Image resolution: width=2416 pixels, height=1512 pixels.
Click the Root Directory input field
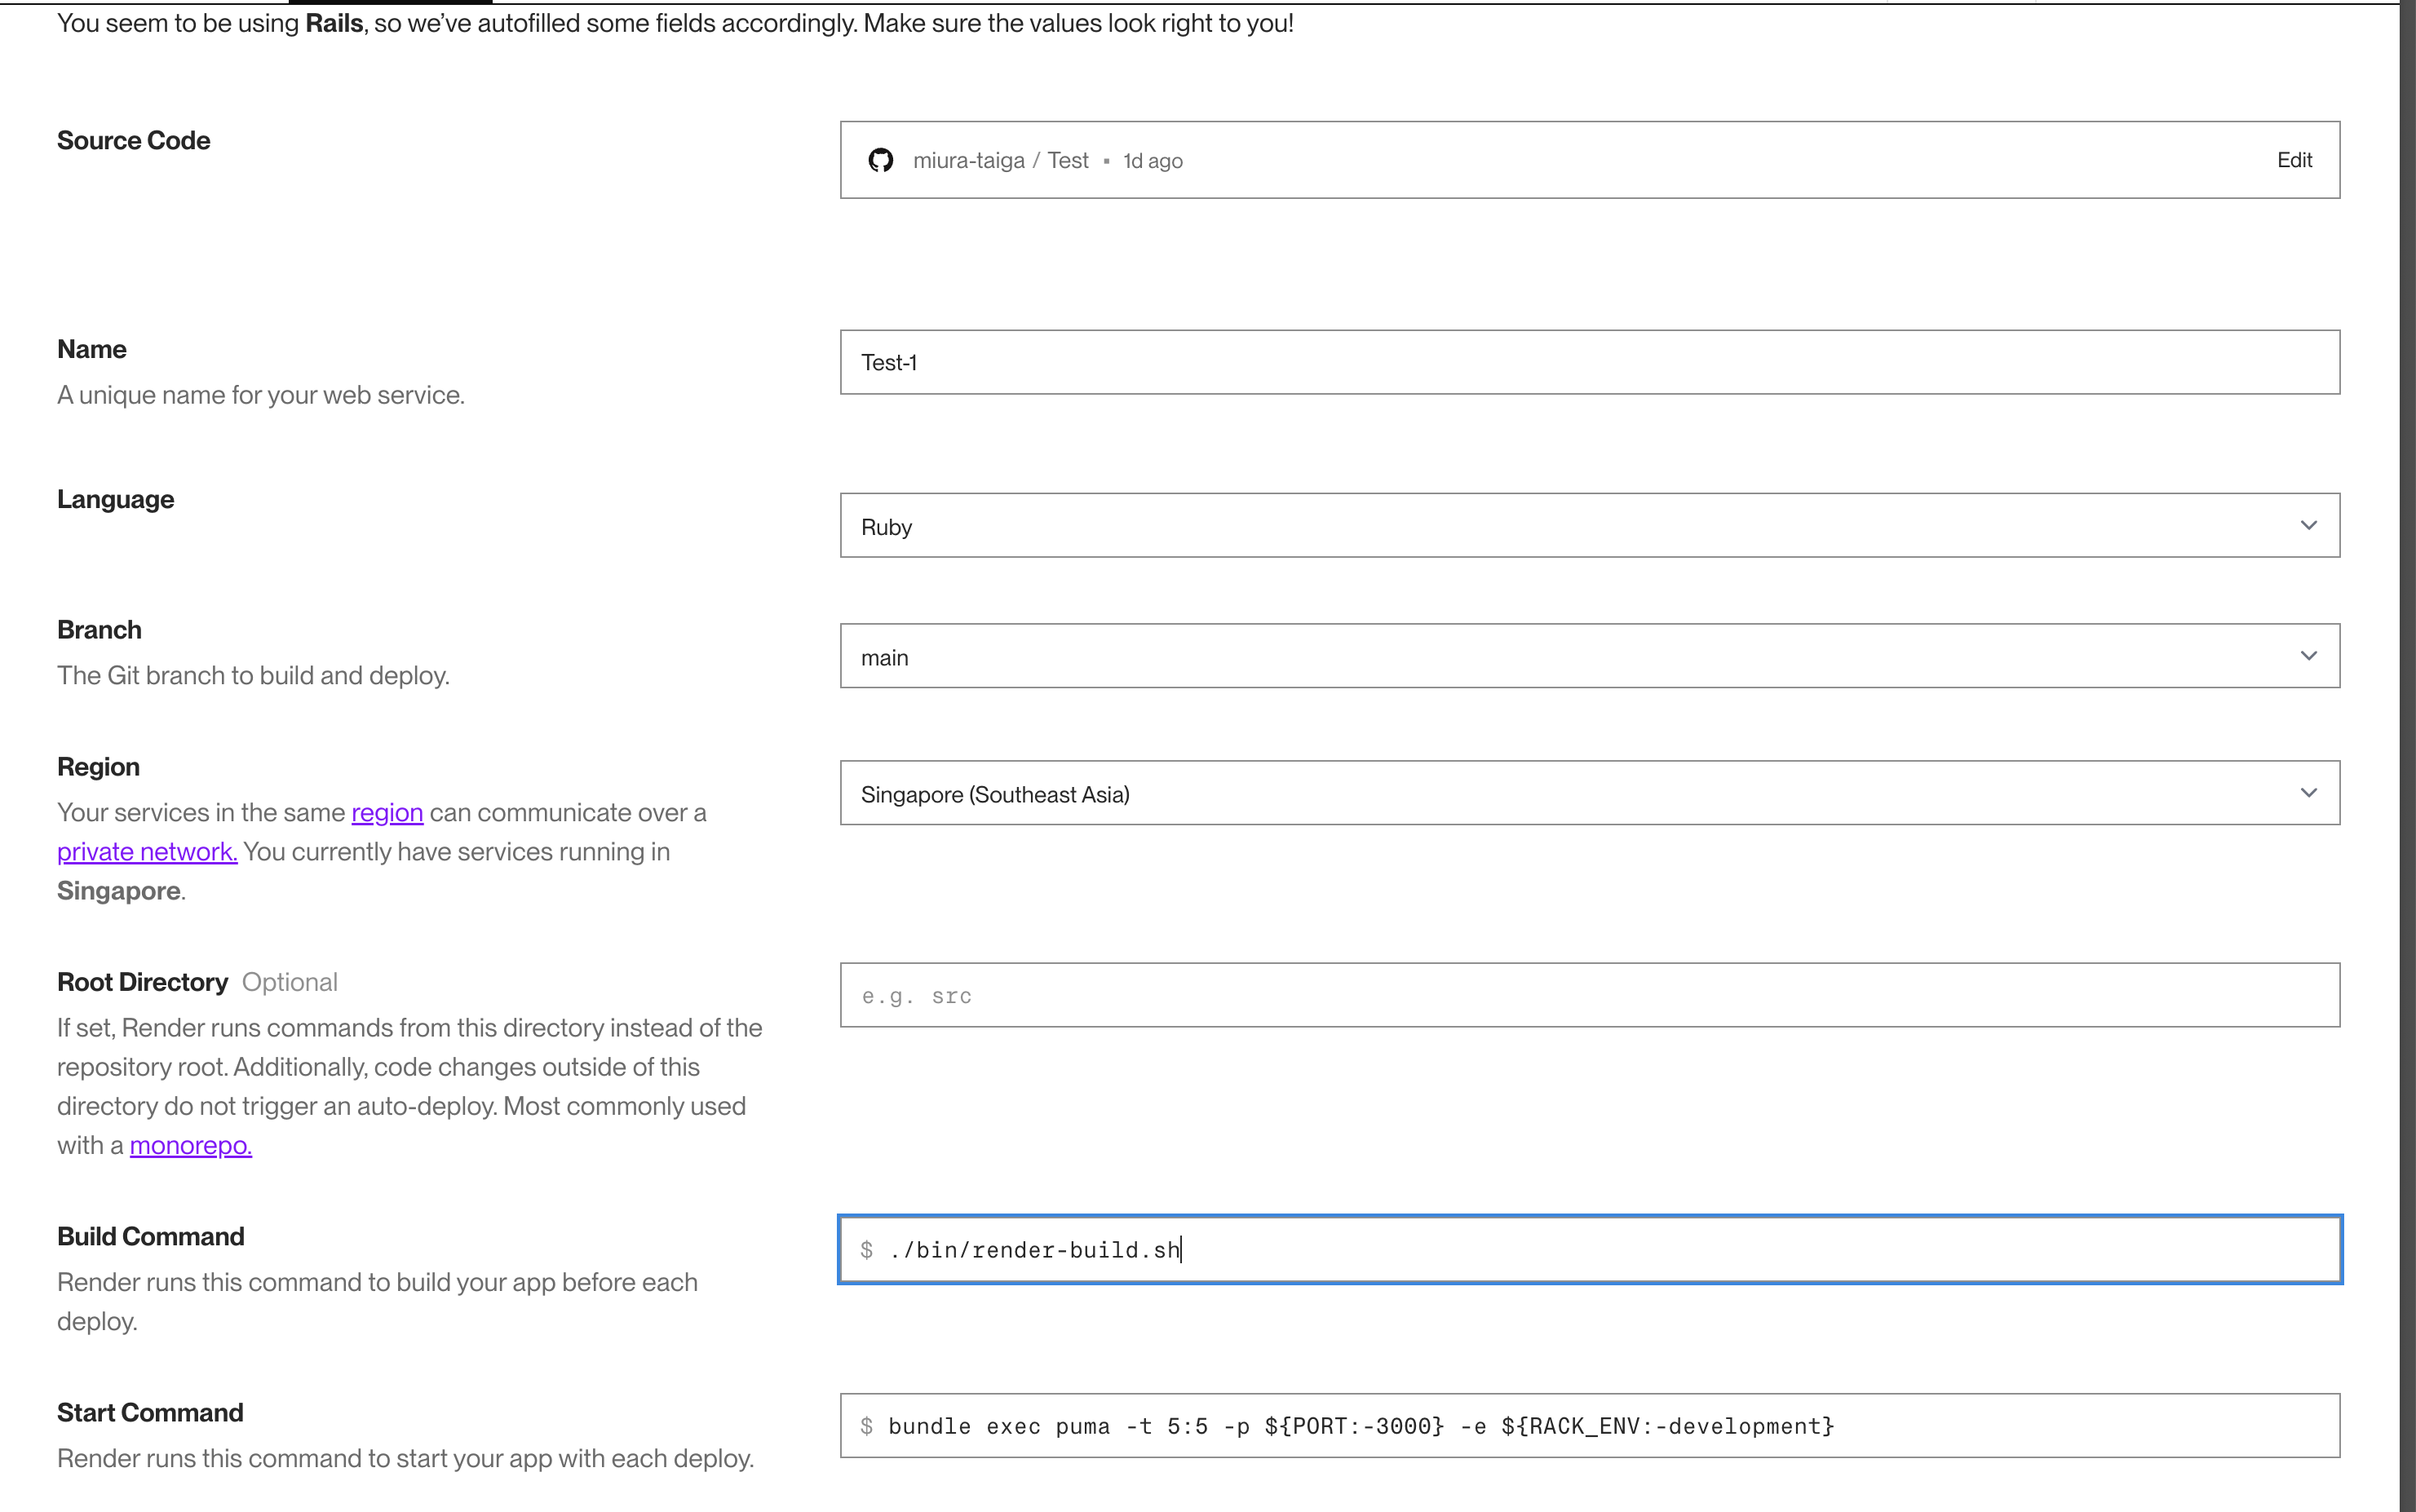click(x=1588, y=996)
